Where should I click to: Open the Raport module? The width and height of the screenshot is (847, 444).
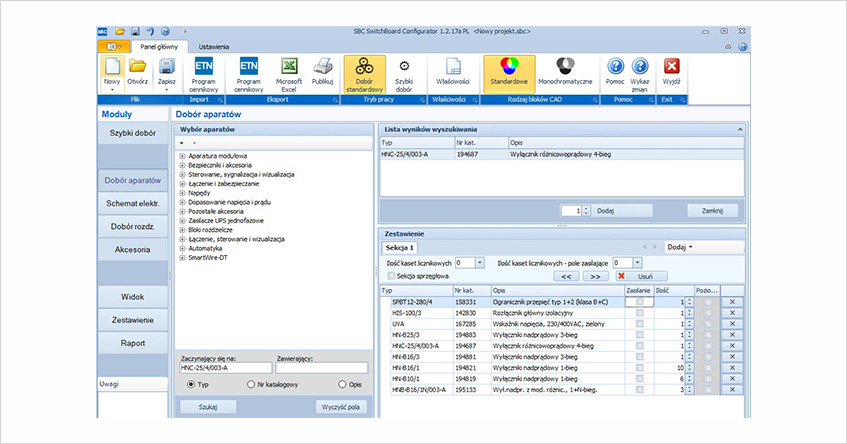132,343
